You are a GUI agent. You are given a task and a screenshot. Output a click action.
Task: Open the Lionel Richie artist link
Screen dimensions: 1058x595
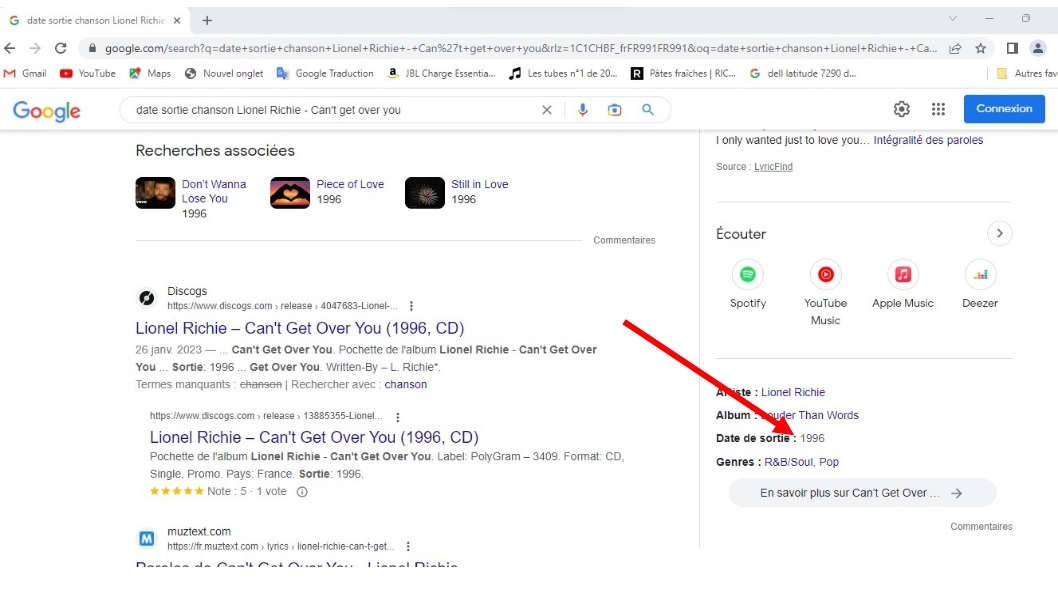[x=793, y=392]
